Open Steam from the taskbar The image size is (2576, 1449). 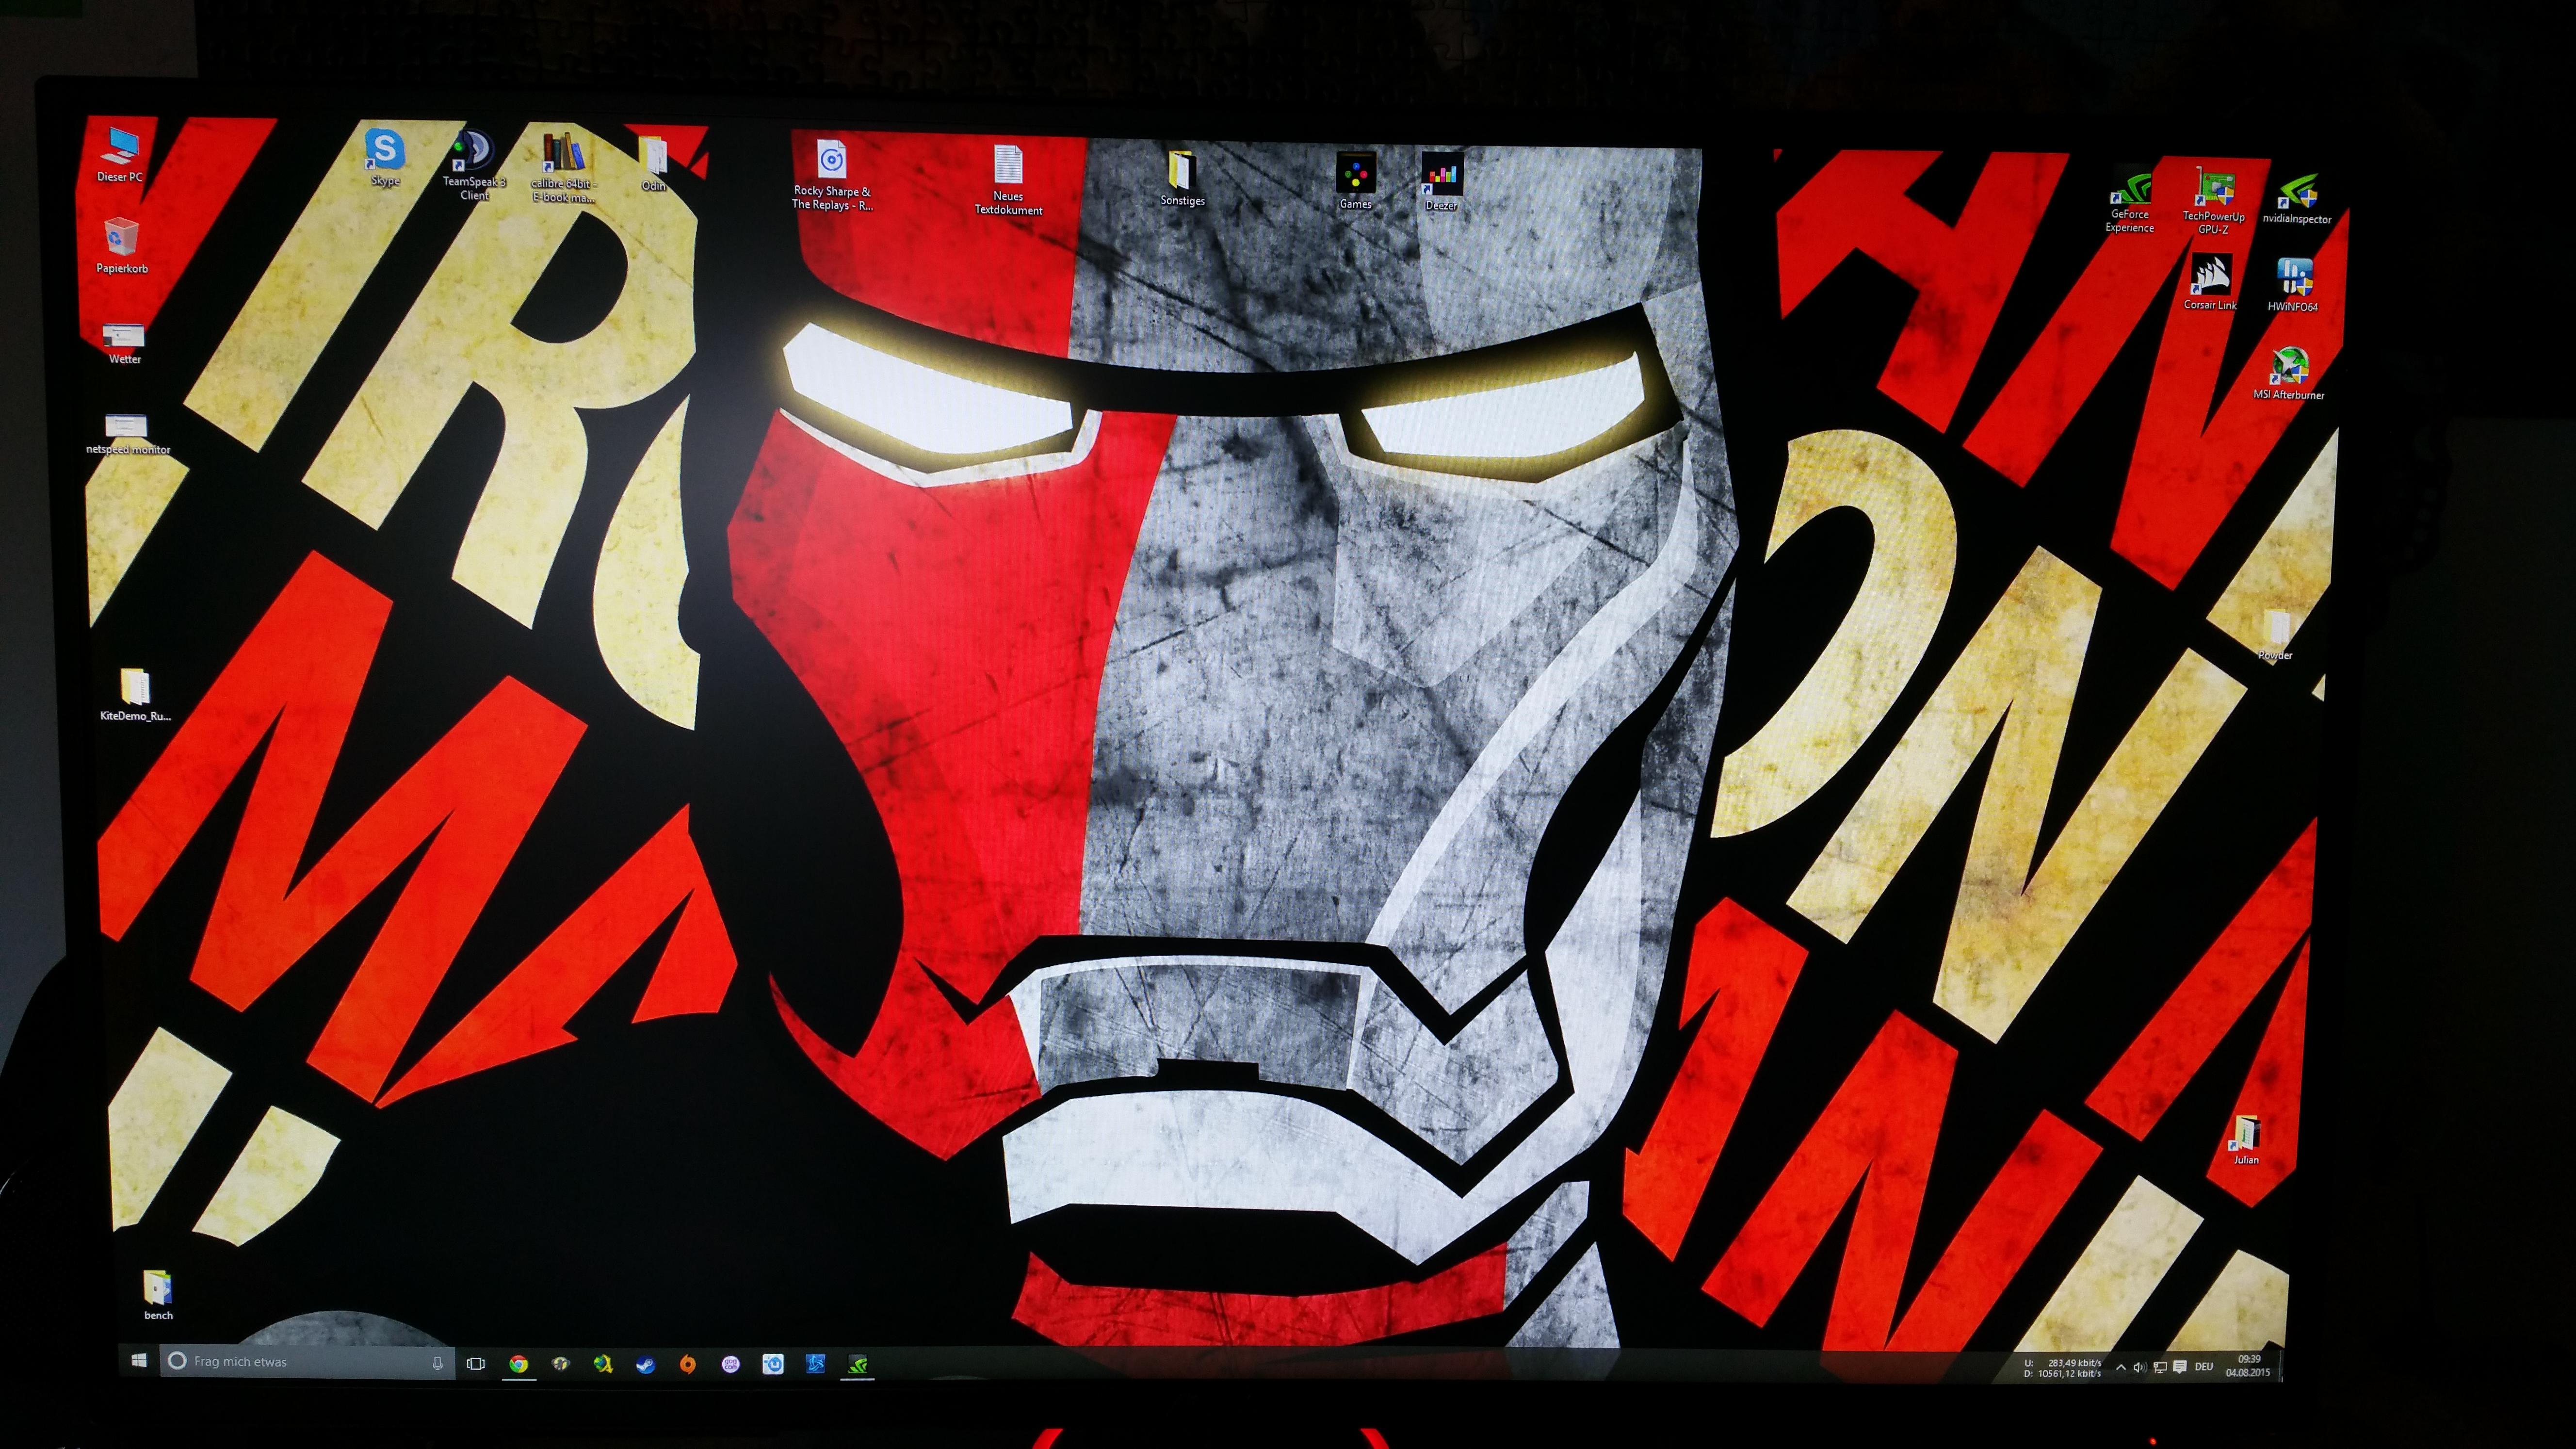645,1364
